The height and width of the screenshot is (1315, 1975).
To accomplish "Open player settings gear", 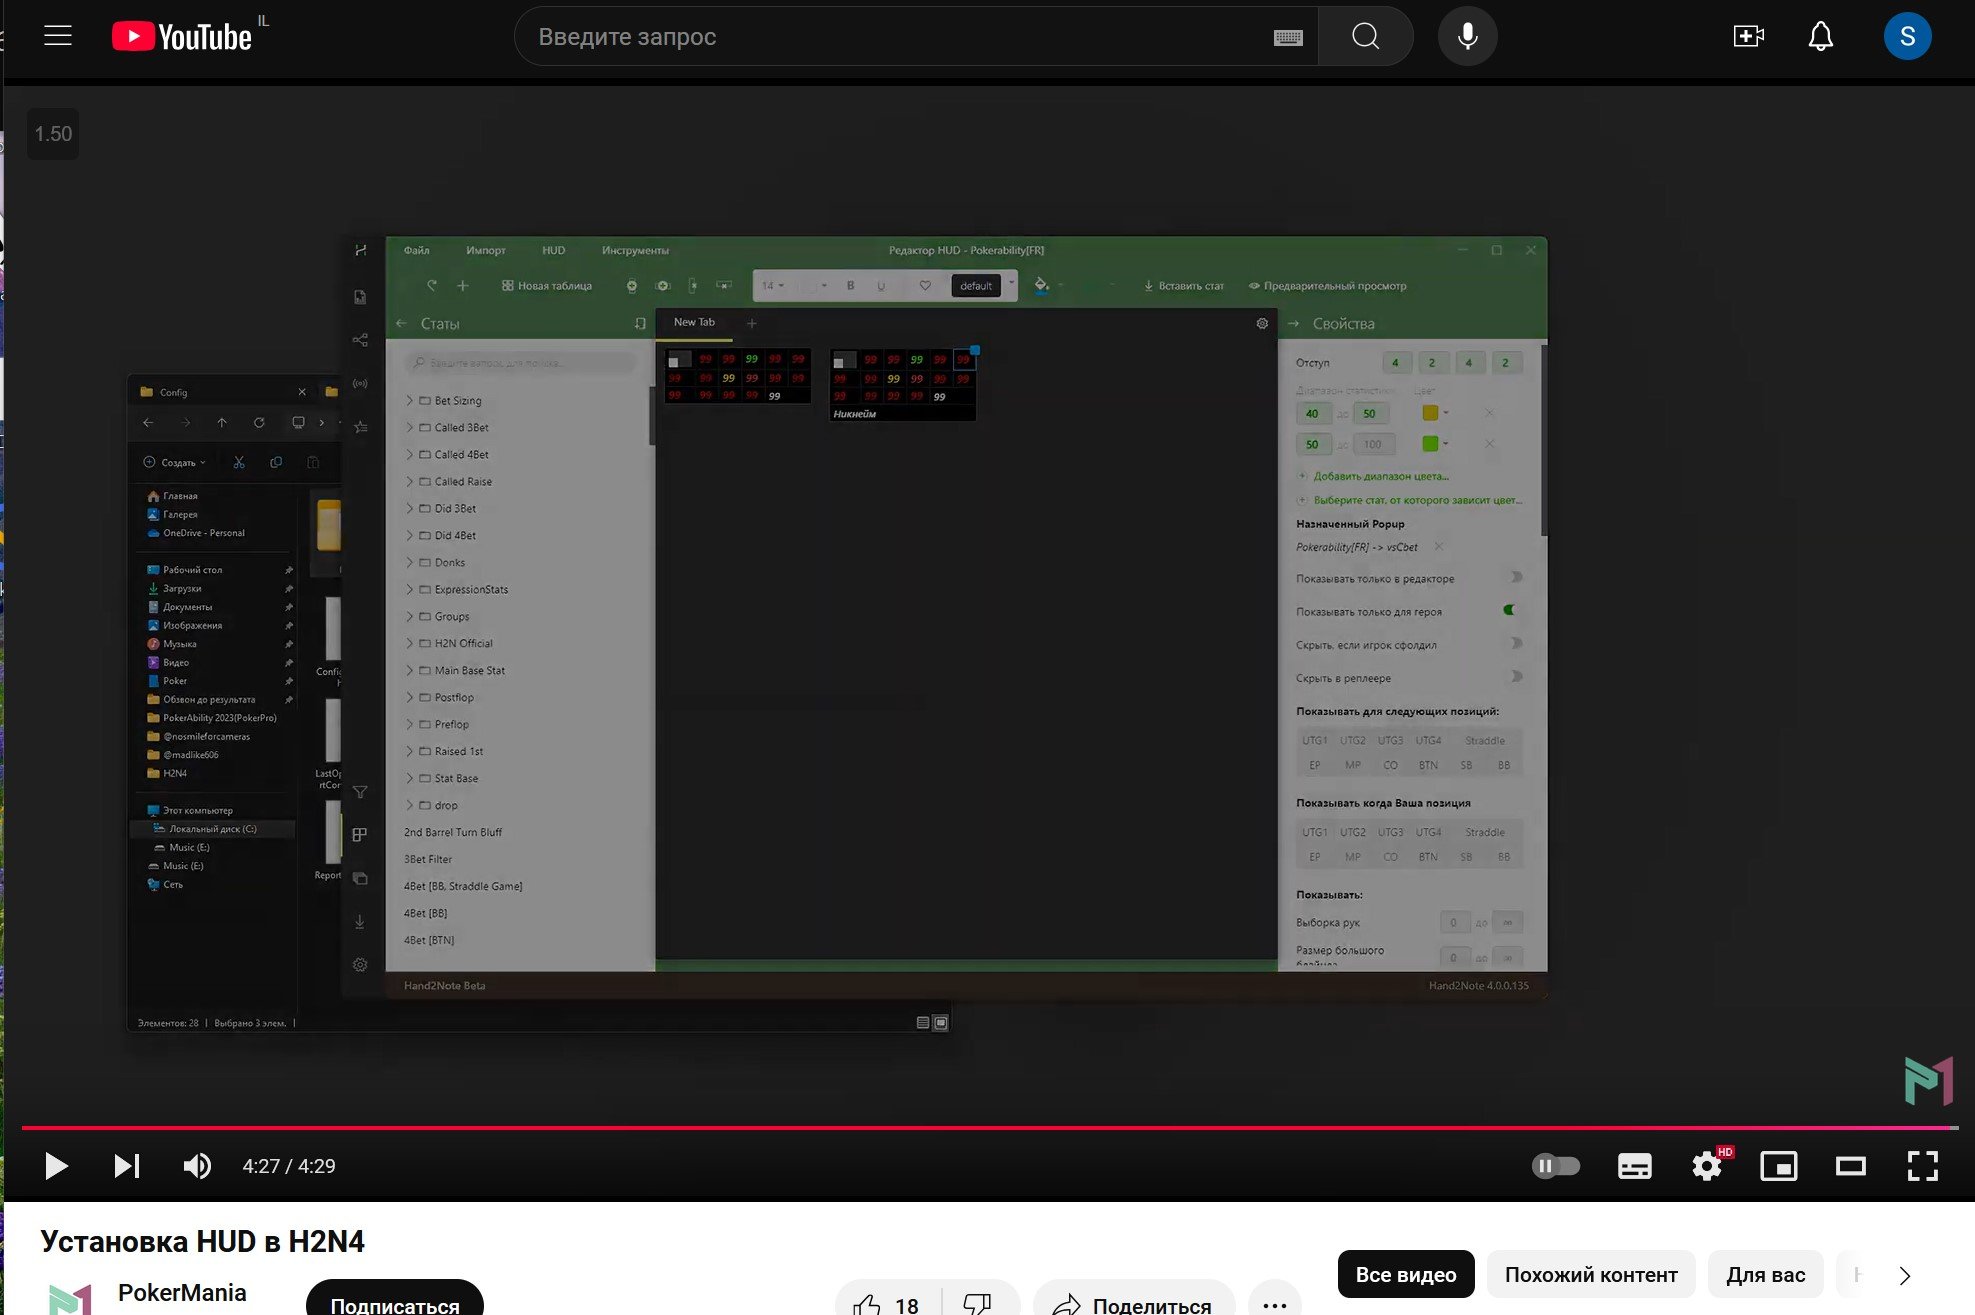I will 1707,1166.
